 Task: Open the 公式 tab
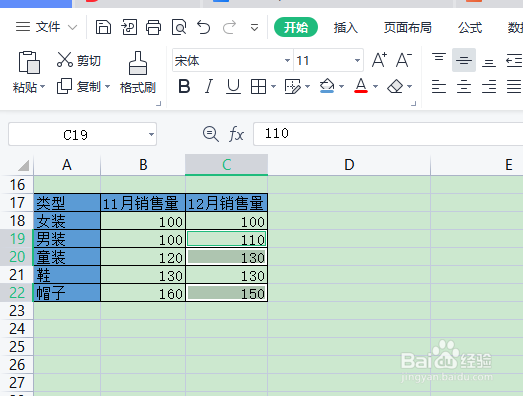[x=470, y=27]
